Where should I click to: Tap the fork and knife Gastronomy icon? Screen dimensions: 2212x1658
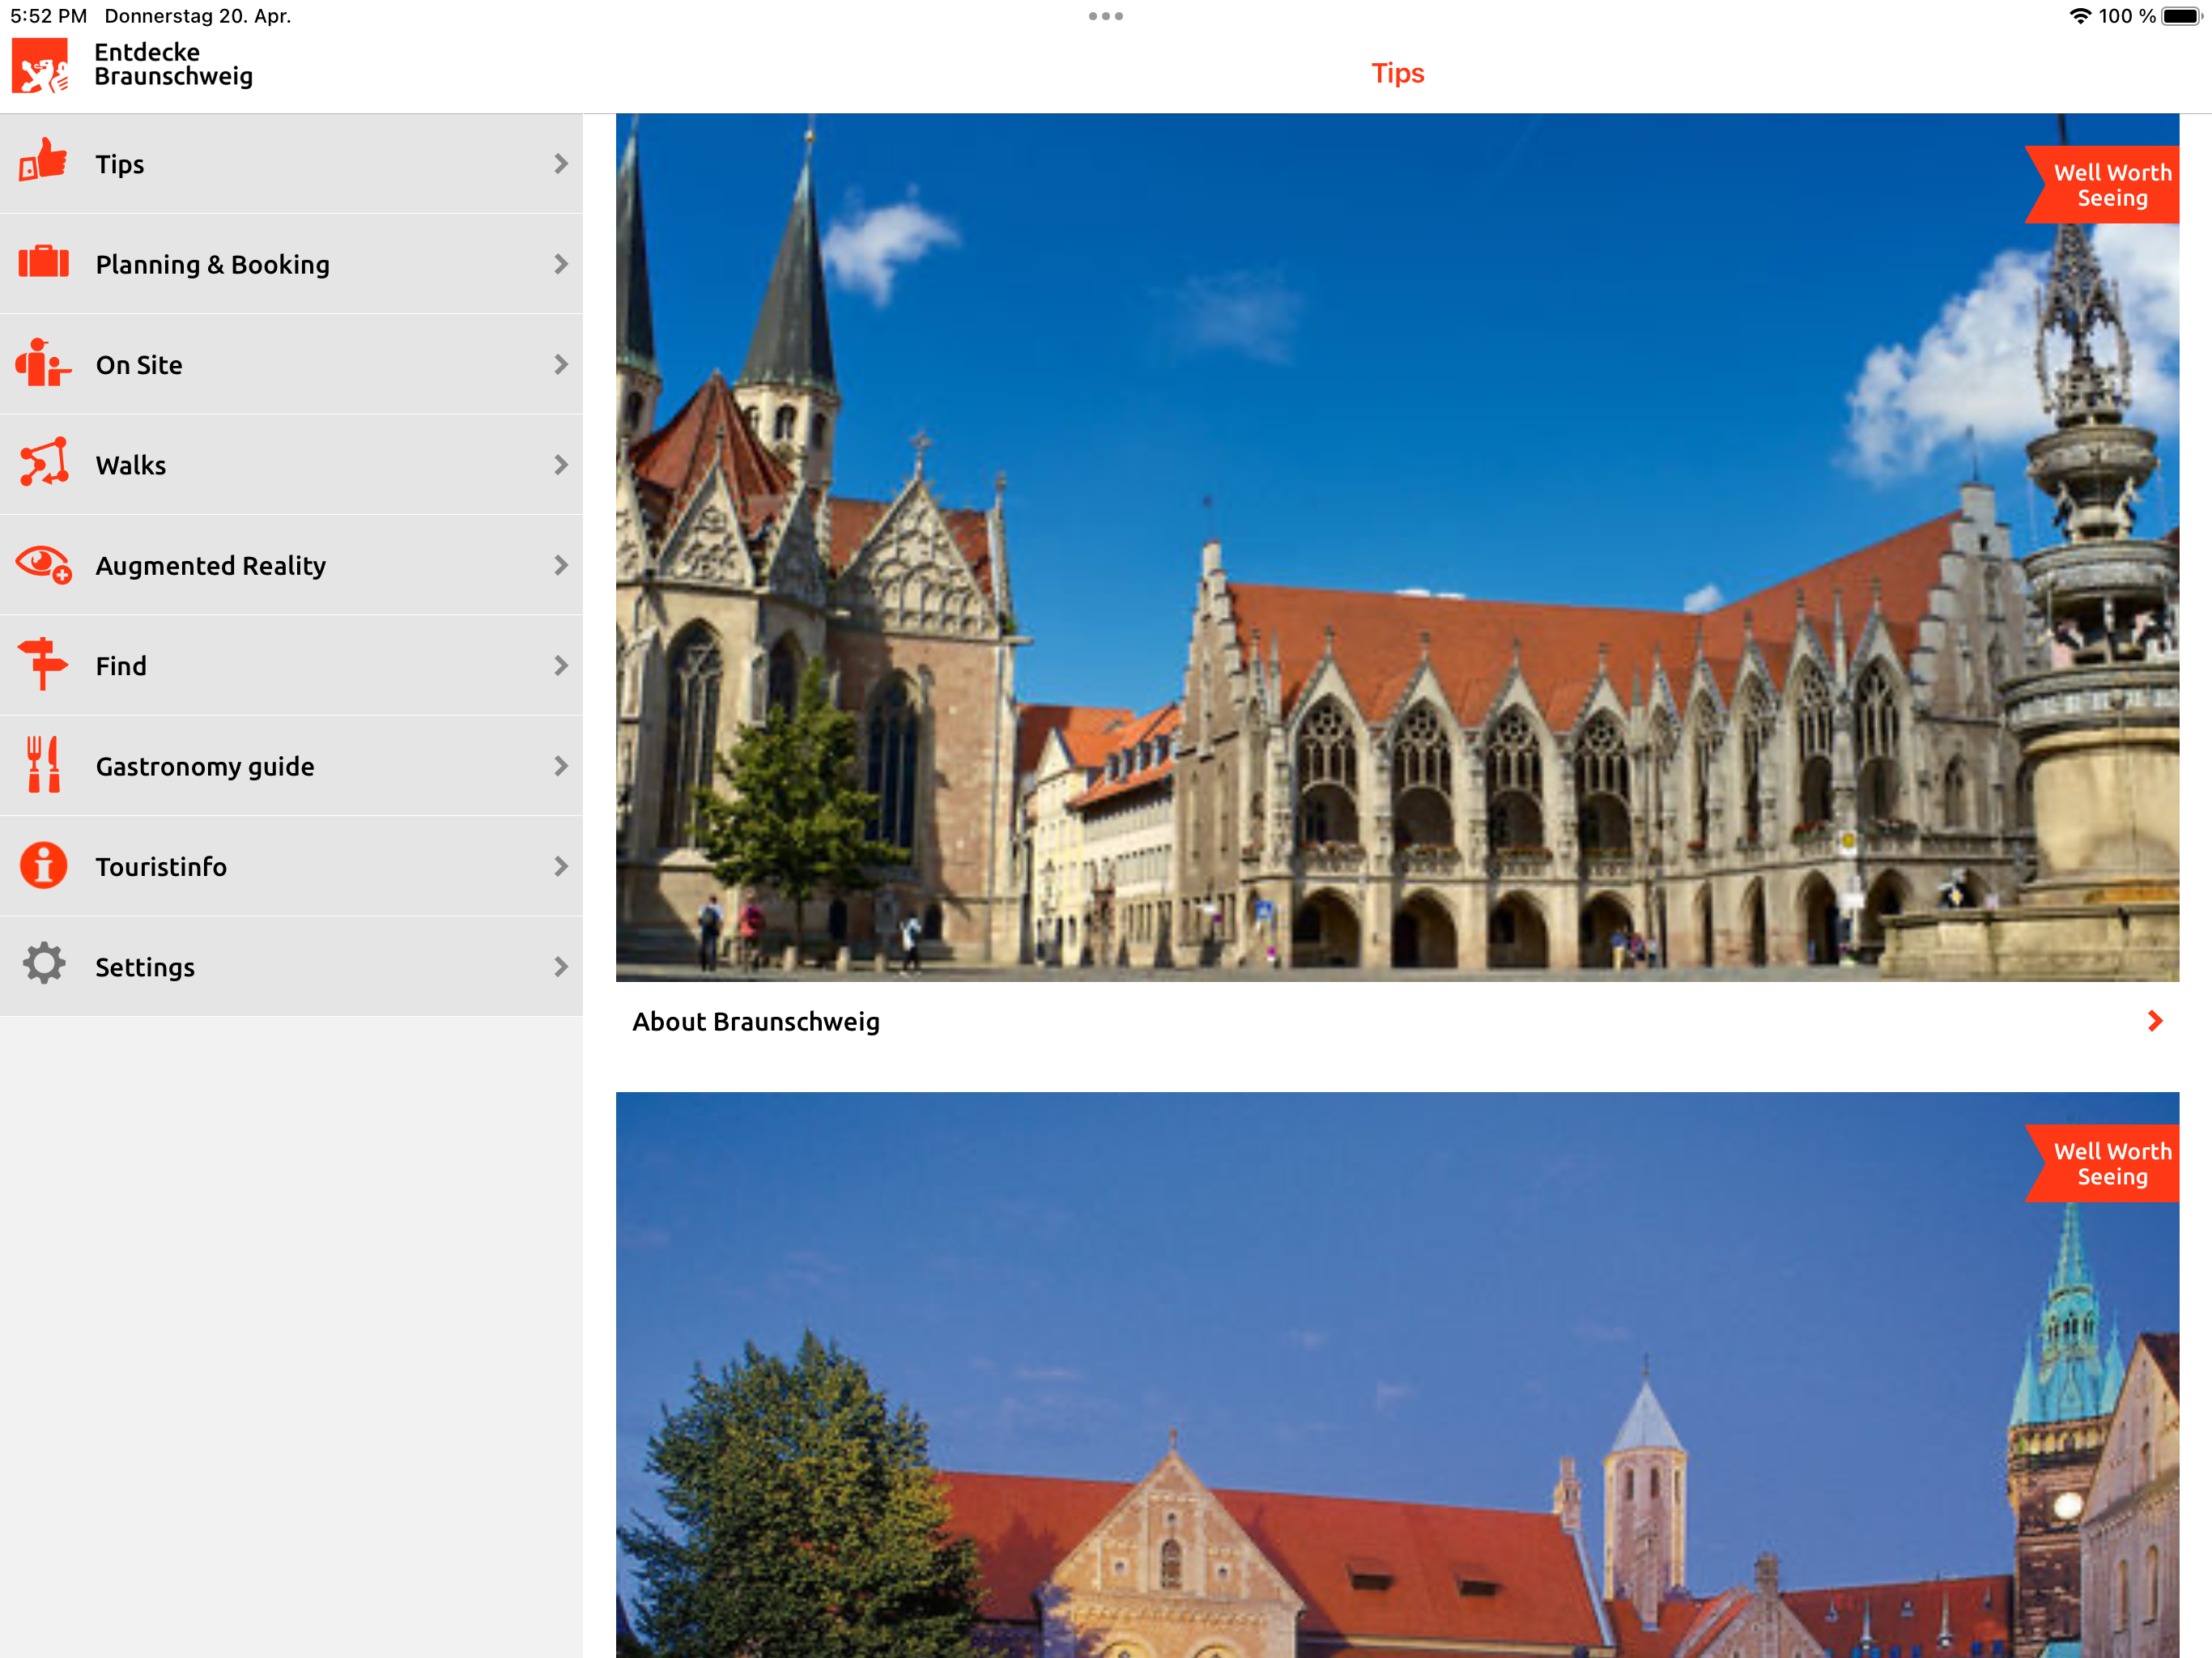tap(43, 765)
